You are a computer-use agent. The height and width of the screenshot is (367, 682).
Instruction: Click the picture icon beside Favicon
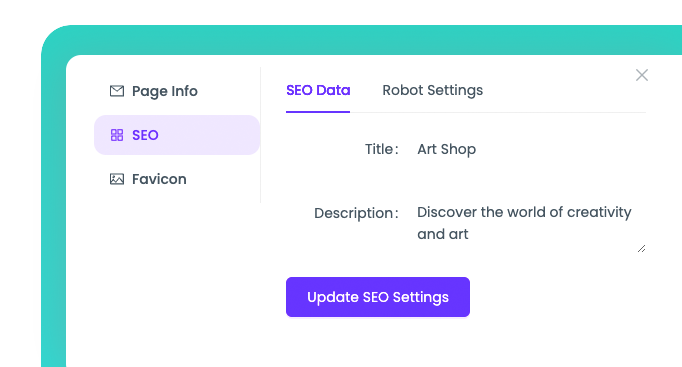pyautogui.click(x=117, y=179)
